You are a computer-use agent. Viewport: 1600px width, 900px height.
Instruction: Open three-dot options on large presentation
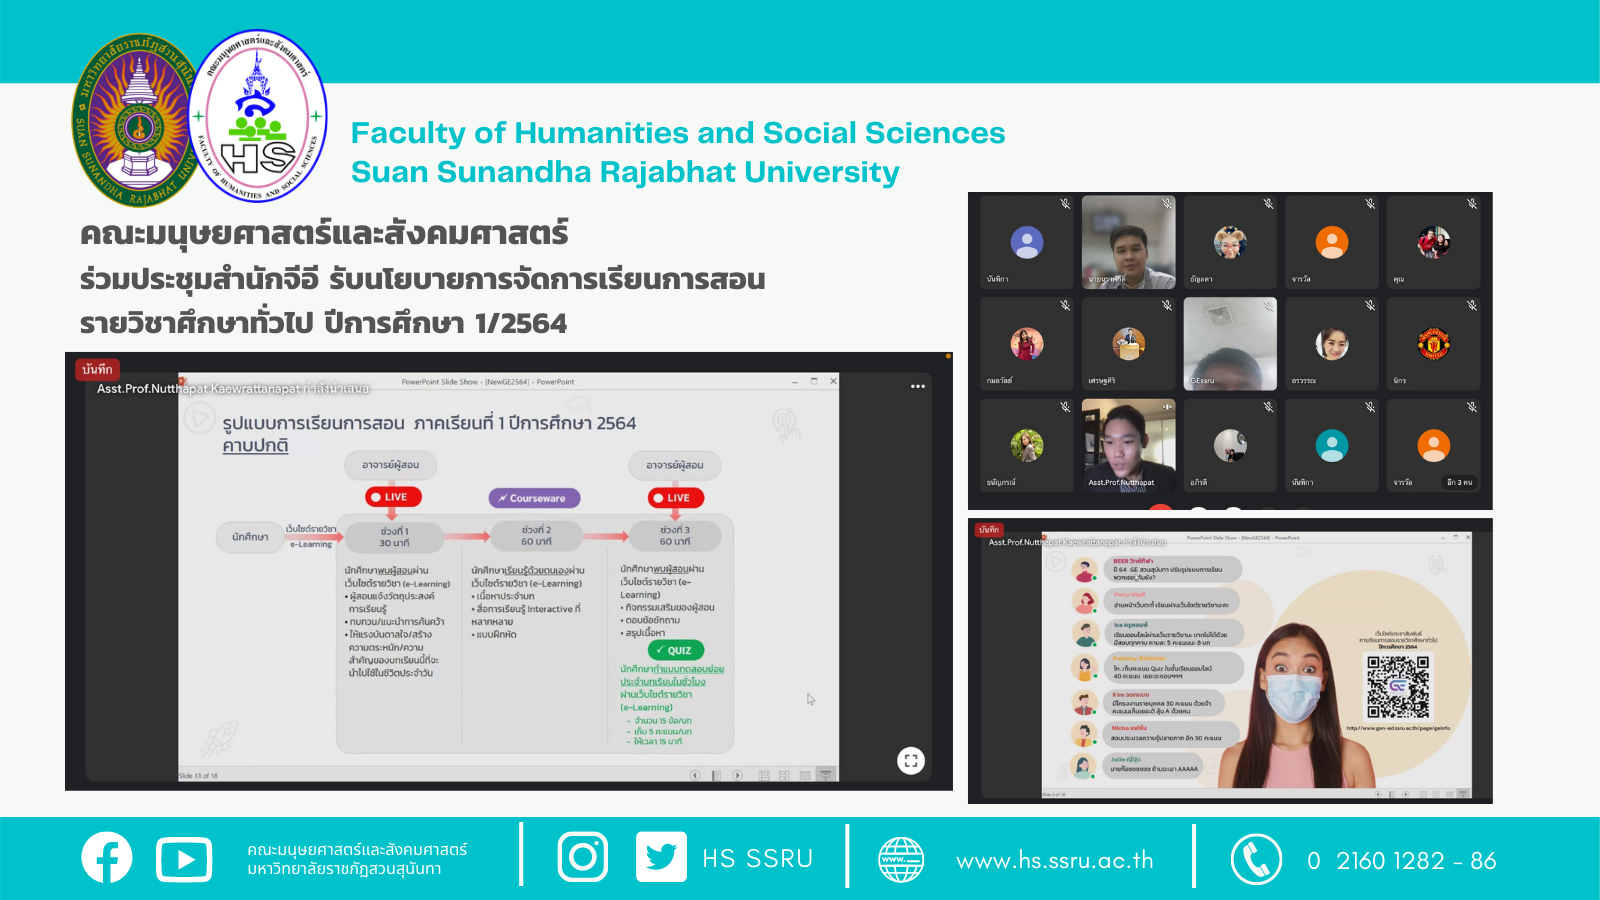coord(917,386)
